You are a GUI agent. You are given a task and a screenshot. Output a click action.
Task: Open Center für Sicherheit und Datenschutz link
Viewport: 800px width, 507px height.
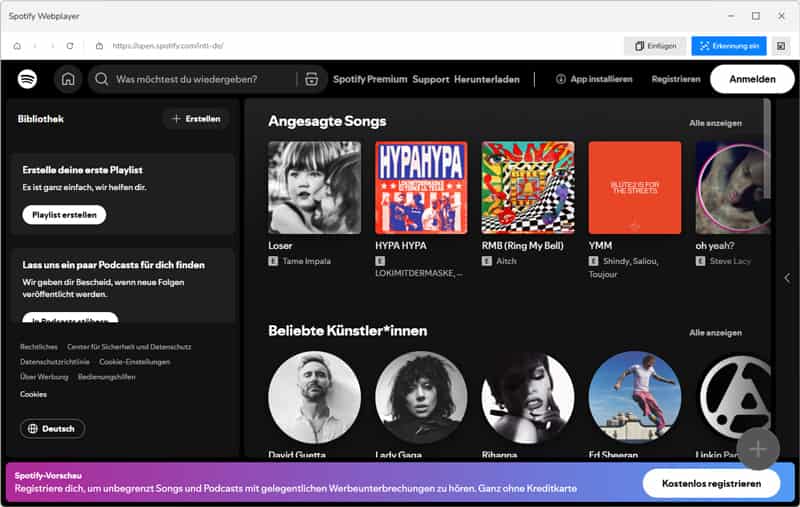click(129, 347)
